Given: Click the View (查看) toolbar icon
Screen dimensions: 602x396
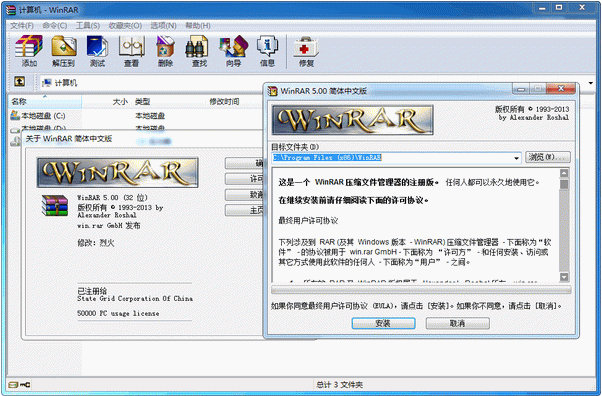Looking at the screenshot, I should [x=131, y=46].
